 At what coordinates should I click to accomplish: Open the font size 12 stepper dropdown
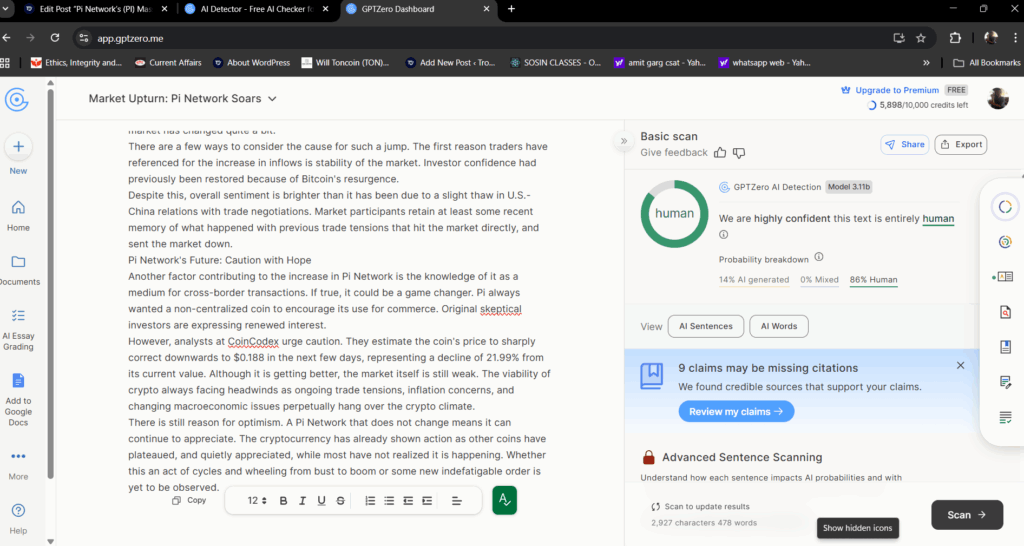pos(257,500)
